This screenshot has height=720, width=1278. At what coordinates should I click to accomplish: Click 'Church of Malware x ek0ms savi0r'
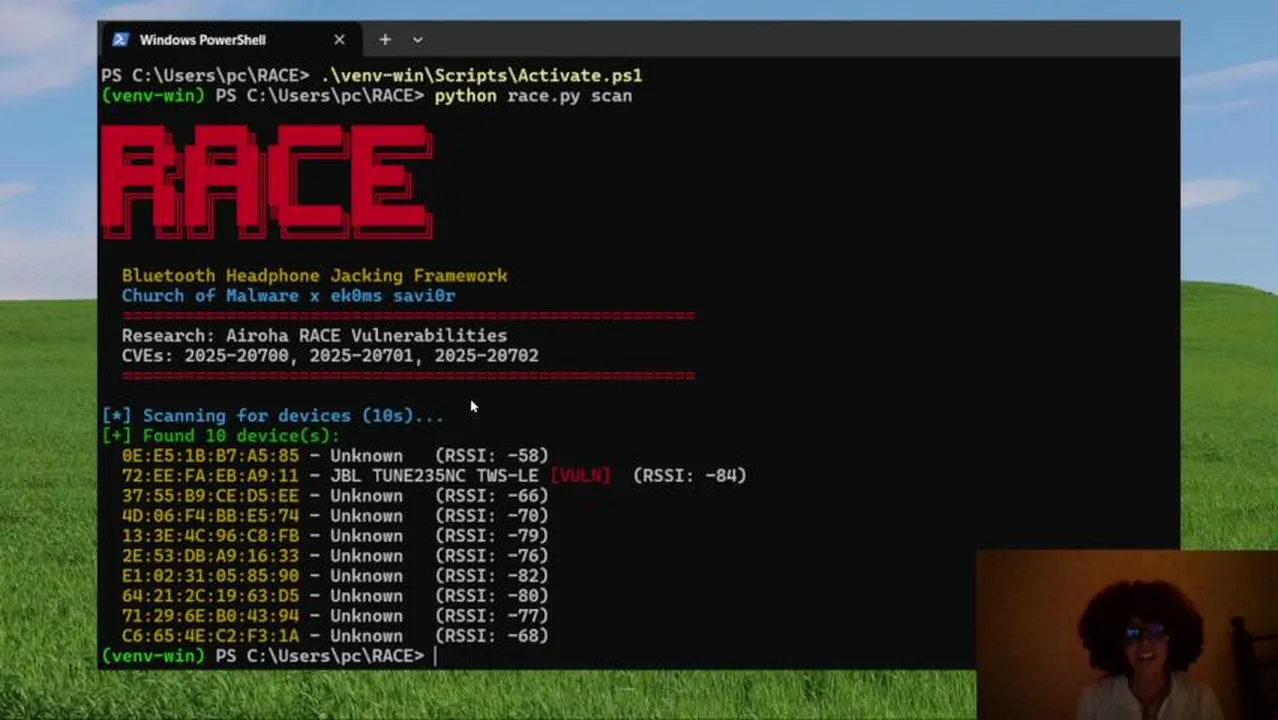point(289,296)
